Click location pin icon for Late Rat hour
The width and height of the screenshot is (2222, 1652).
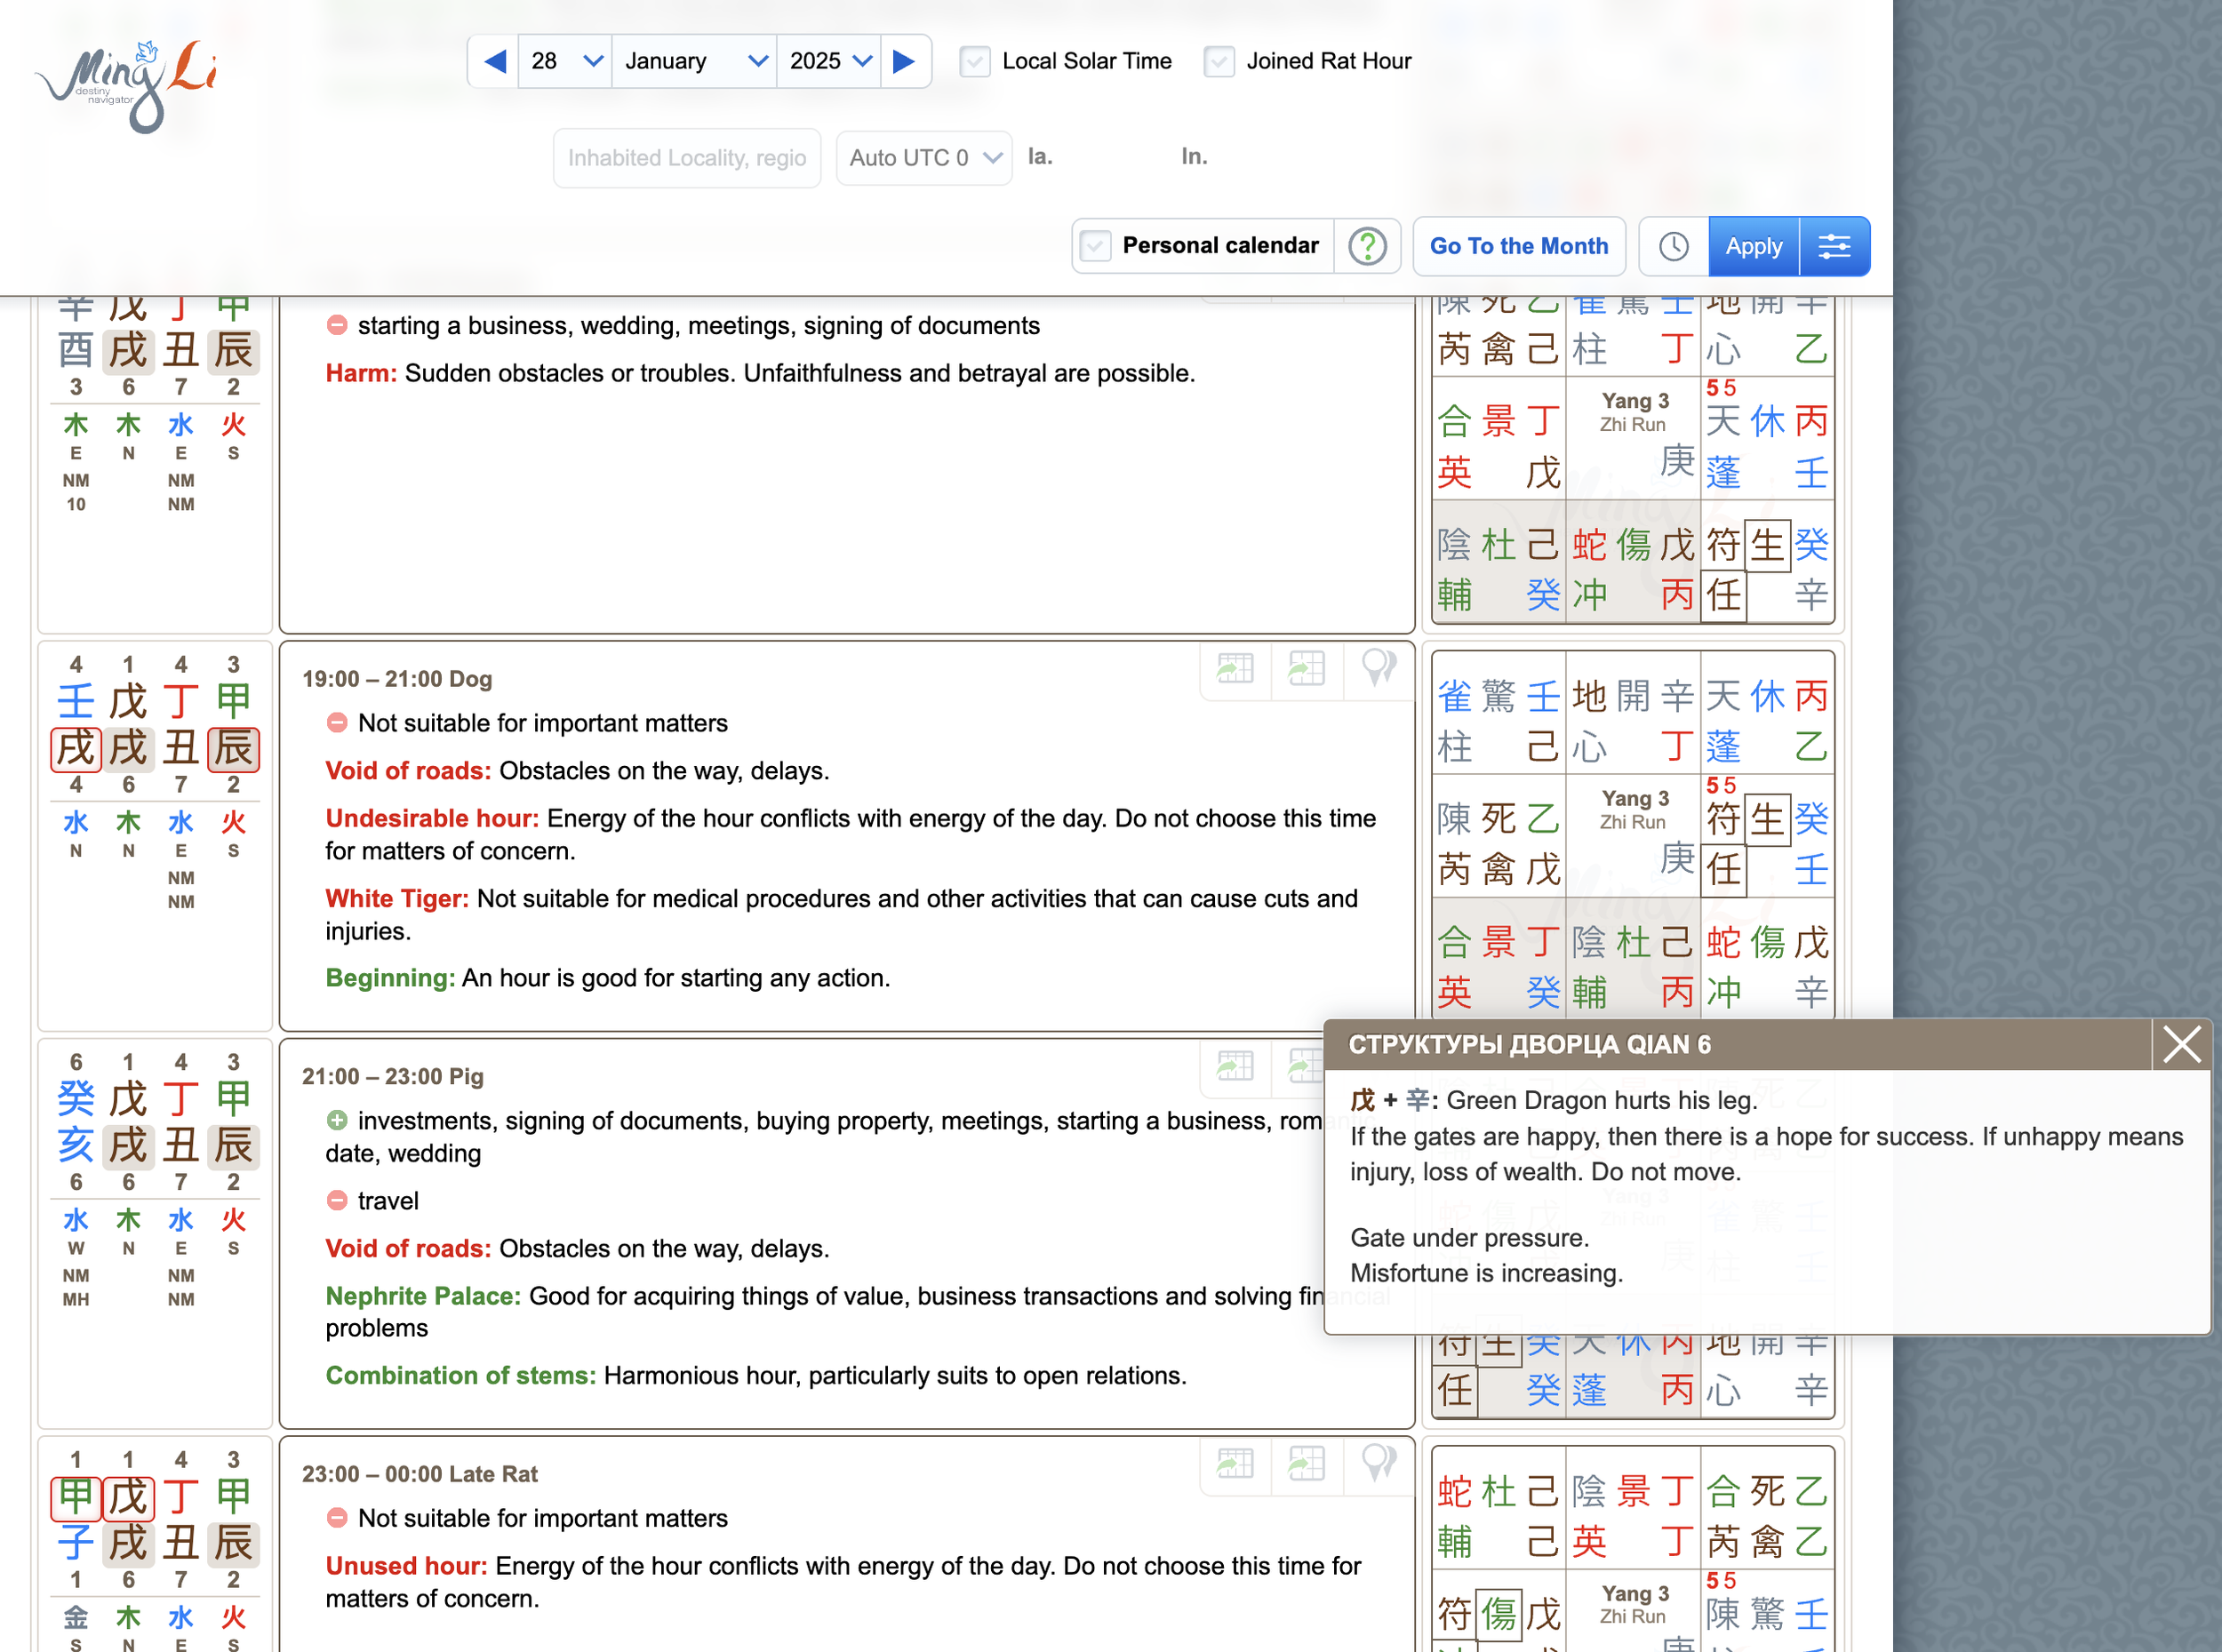(x=1379, y=1464)
